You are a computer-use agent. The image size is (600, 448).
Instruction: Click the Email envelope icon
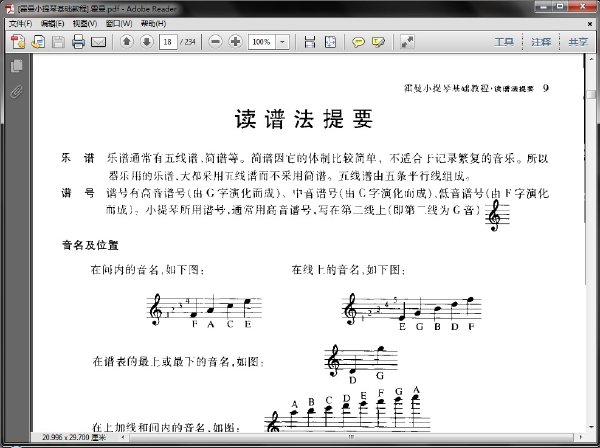point(98,42)
